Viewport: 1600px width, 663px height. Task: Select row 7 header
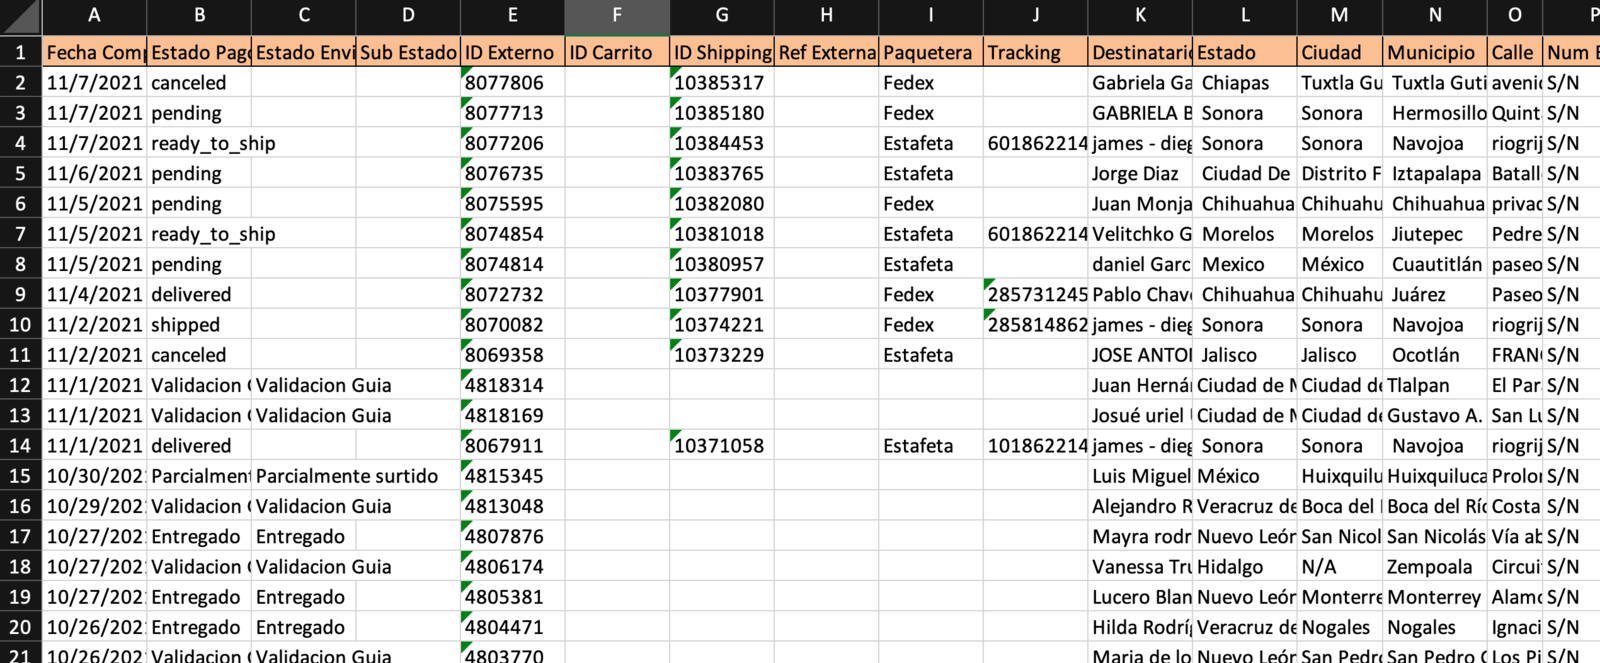(21, 234)
